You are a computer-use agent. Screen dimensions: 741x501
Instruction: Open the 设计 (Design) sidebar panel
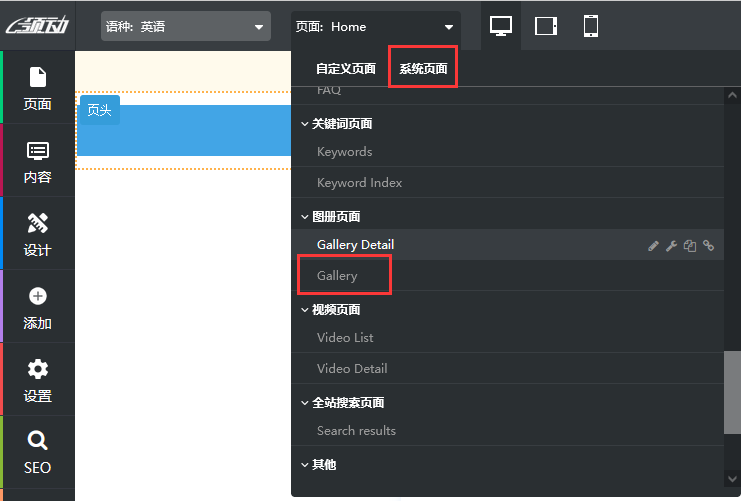[37, 234]
